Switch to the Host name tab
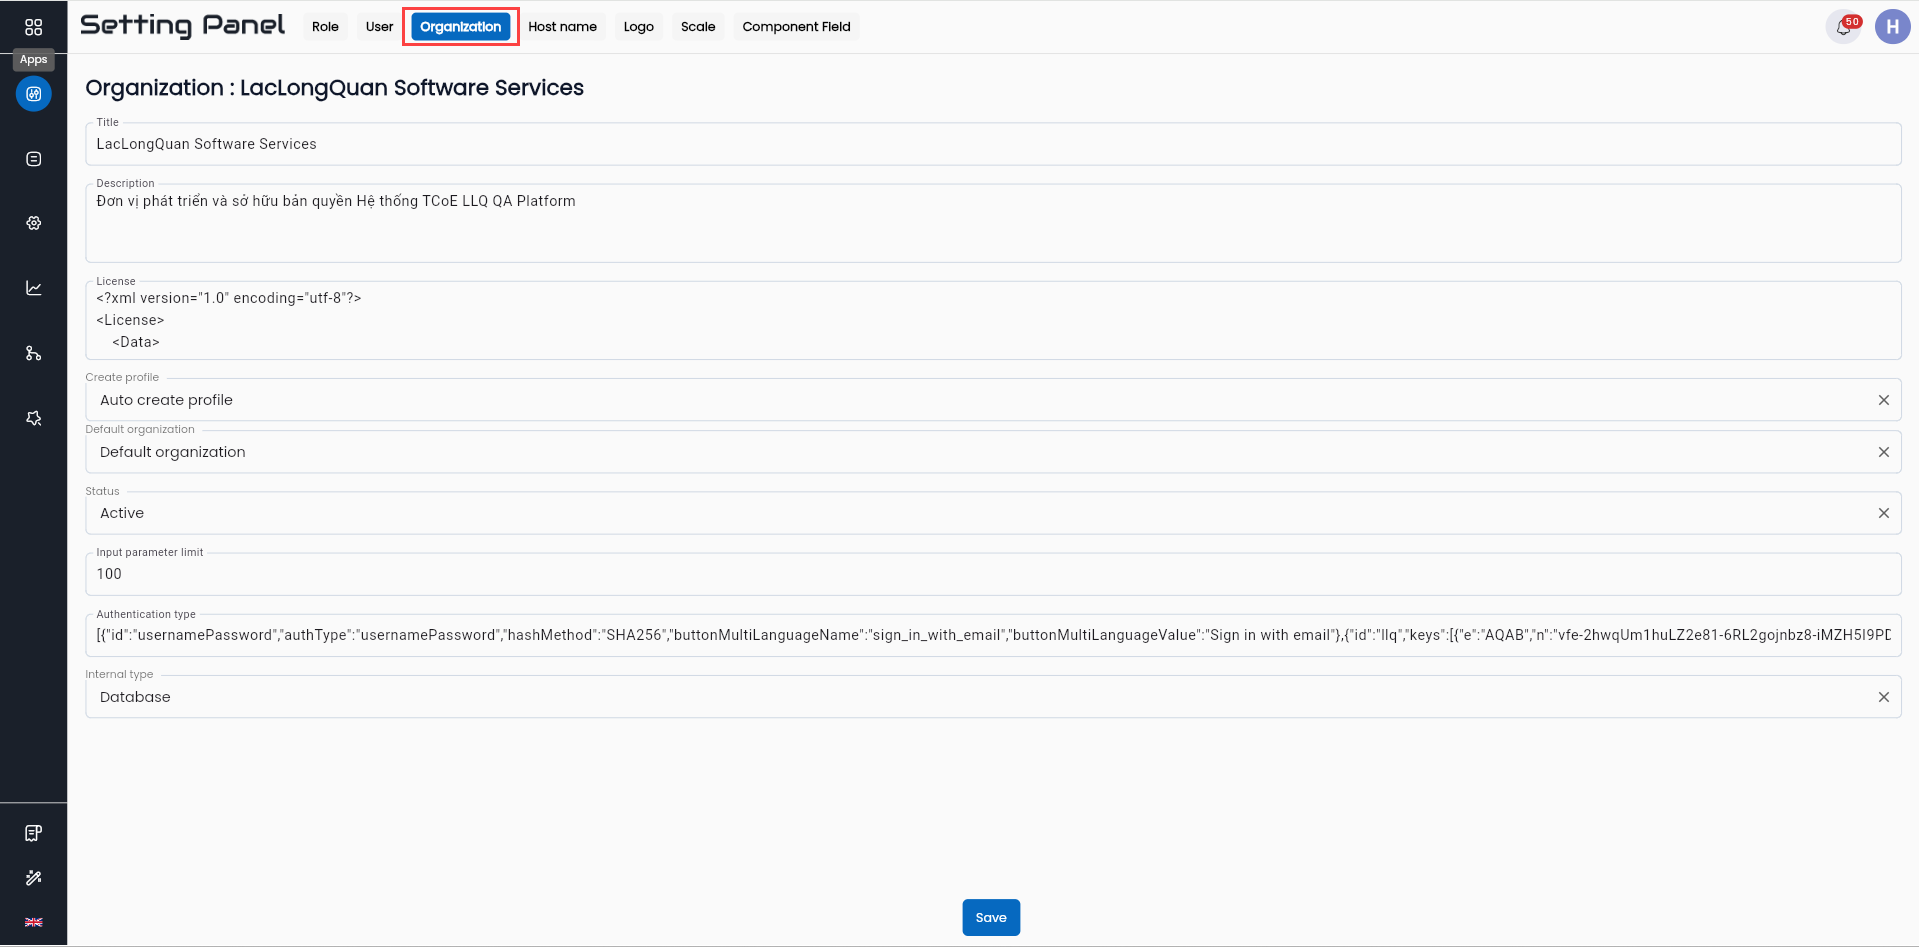The image size is (1919, 947). pos(562,27)
